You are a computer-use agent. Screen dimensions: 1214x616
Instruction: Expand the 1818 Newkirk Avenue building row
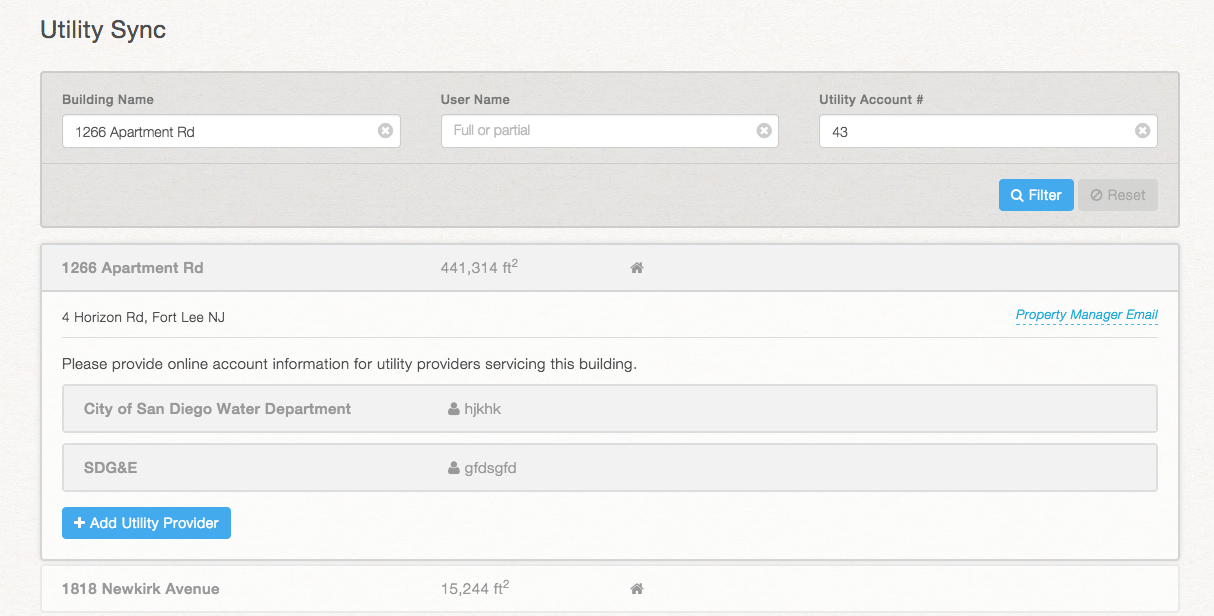610,589
